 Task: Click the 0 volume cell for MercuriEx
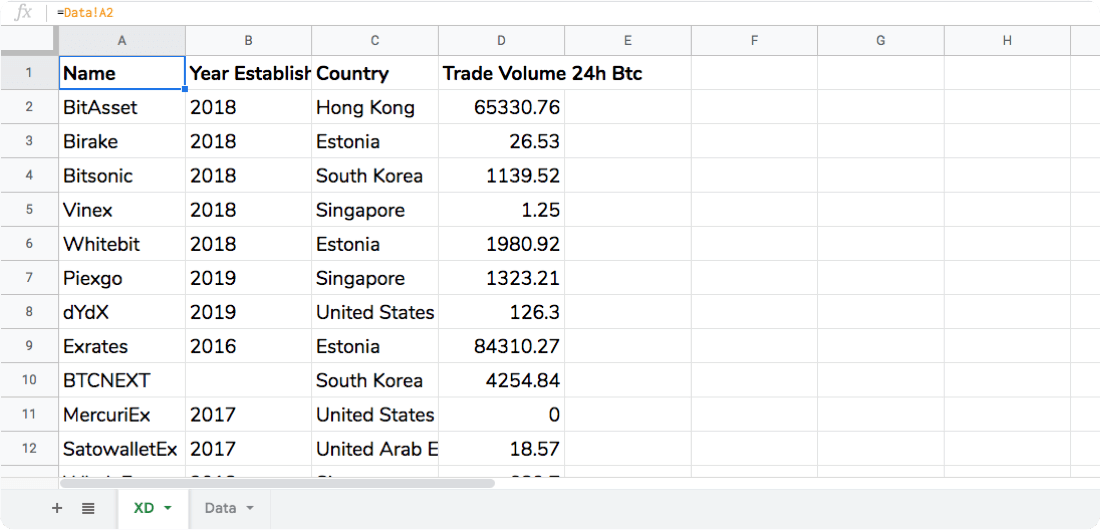pyautogui.click(x=501, y=414)
